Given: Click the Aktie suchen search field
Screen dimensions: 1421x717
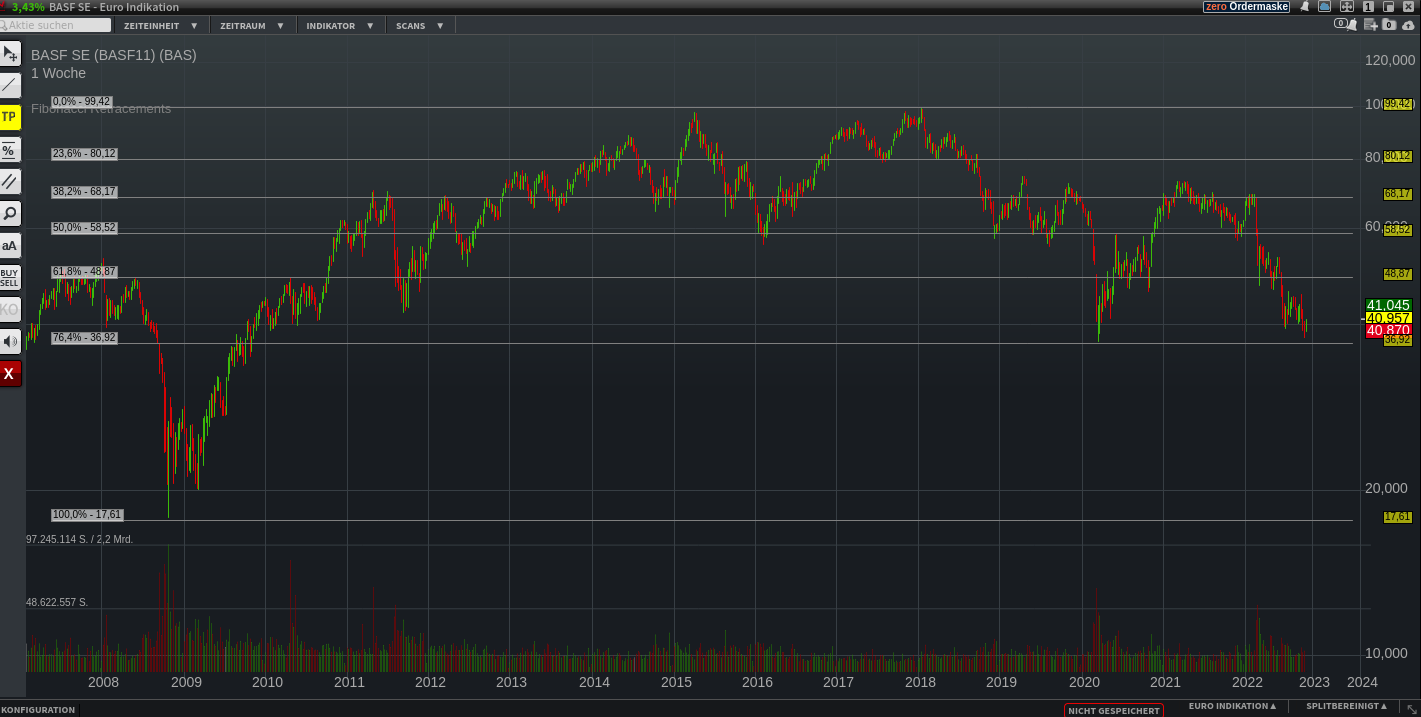Looking at the screenshot, I should click(x=55, y=25).
